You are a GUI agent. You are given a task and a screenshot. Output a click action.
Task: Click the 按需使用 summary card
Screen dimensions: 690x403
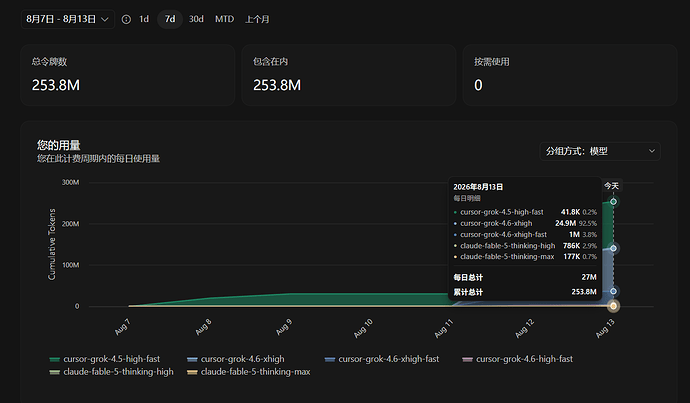click(570, 75)
